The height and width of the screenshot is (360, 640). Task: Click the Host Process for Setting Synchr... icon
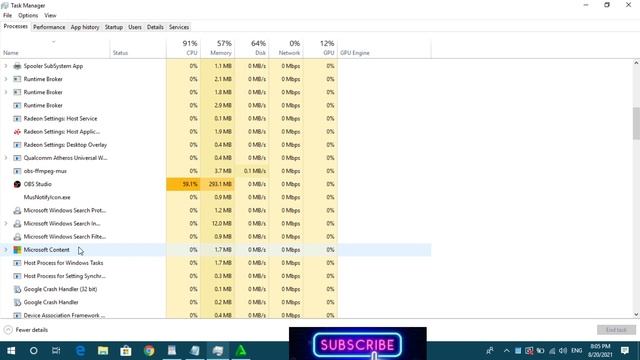[17, 276]
